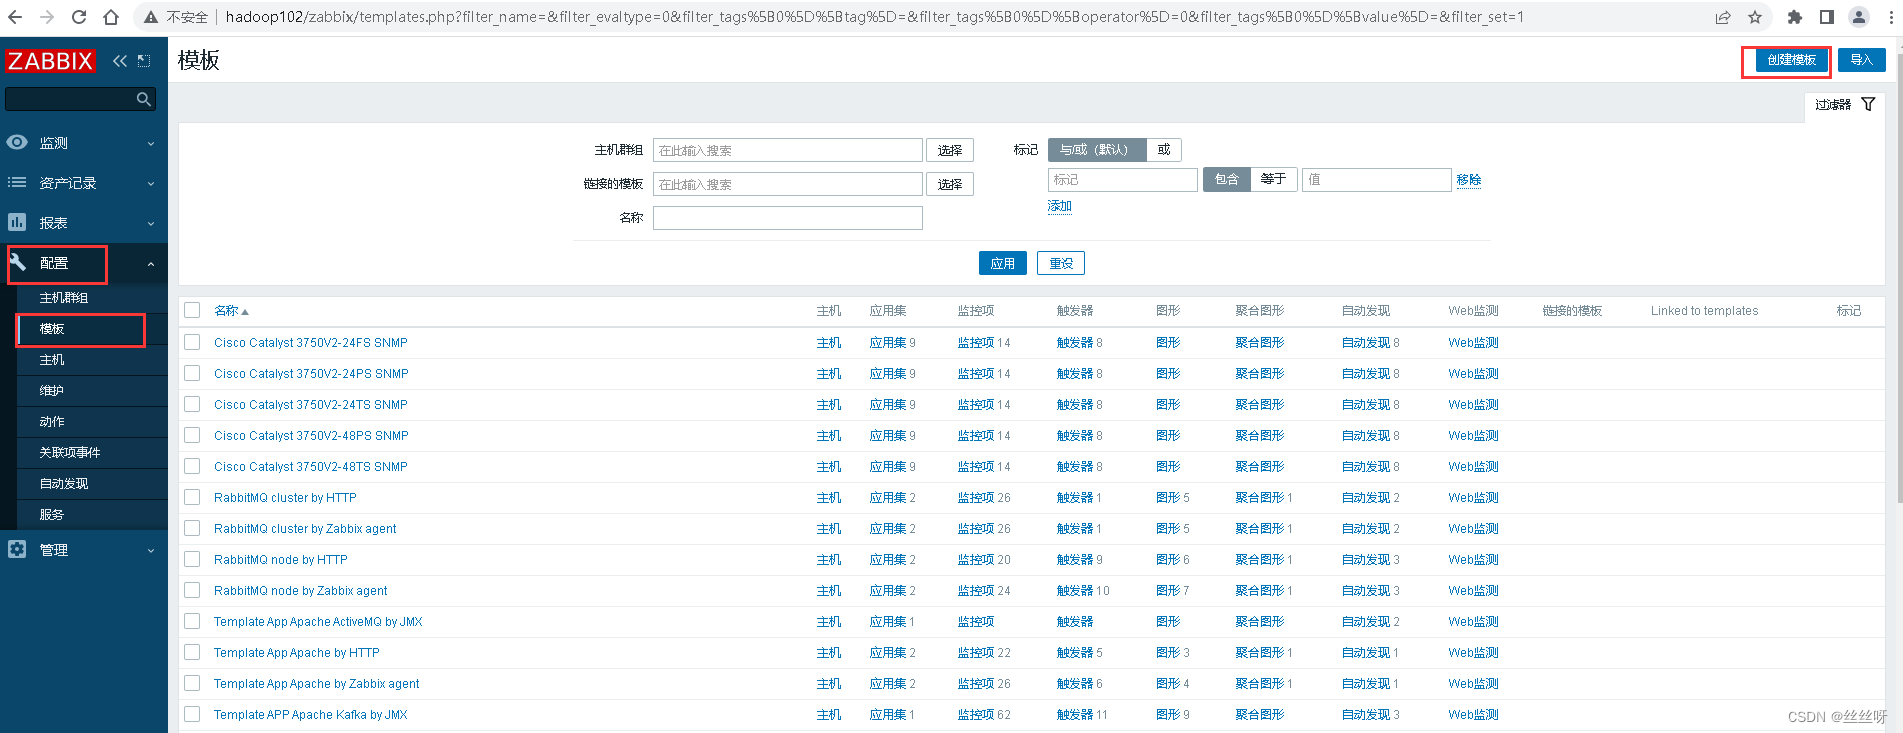Screen dimensions: 1903x733
Task: Check the Cisco Catalyst 3750V2-24FS SNMP row
Action: pos(192,342)
